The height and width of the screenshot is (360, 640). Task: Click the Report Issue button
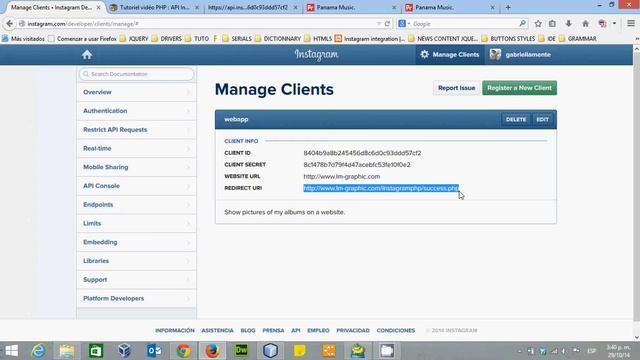tap(456, 88)
